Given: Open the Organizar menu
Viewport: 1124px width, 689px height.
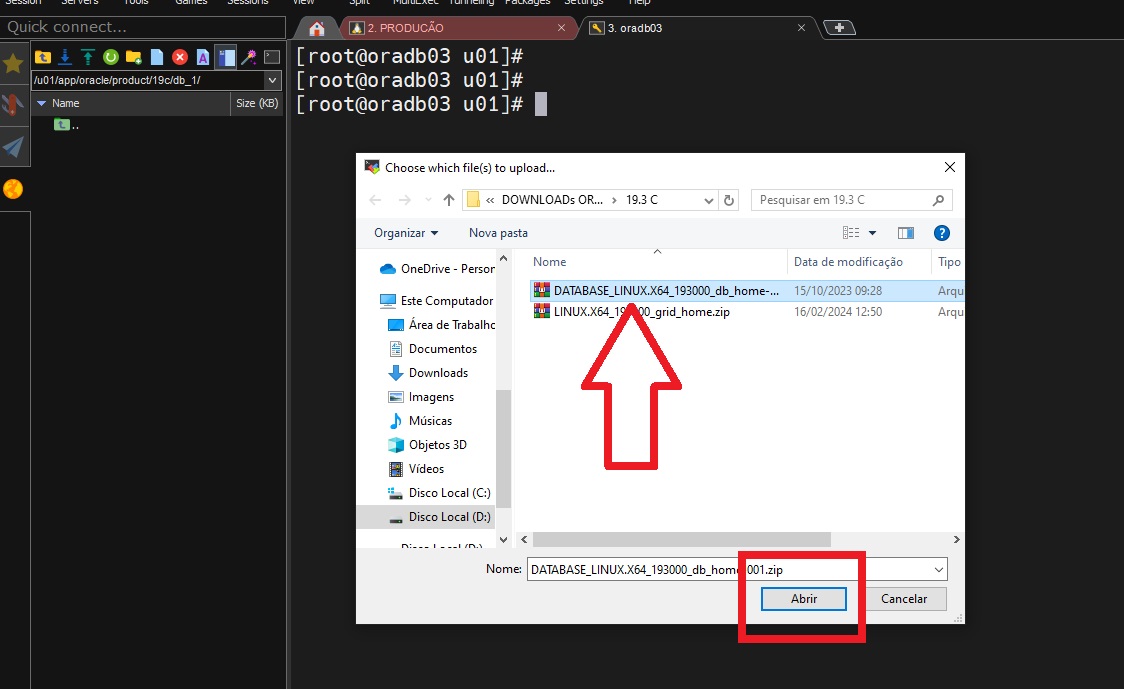Looking at the screenshot, I should [406, 233].
